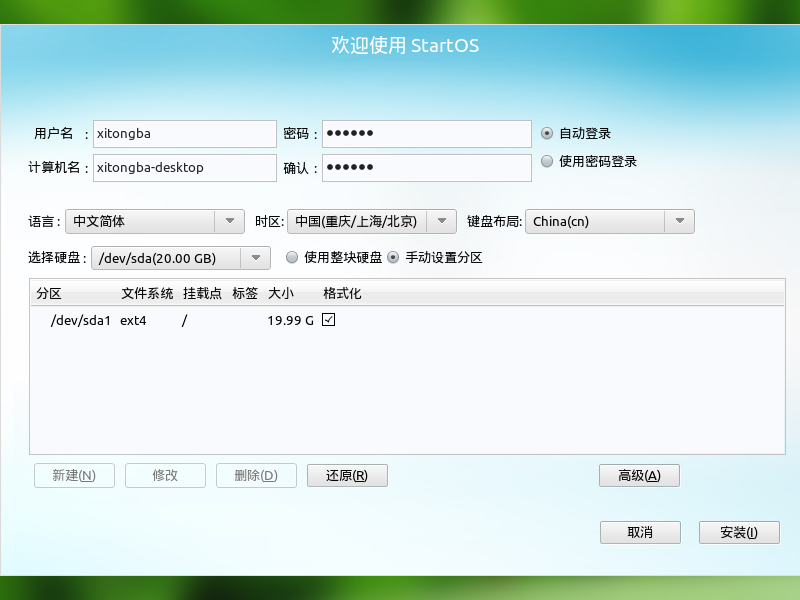Screen dimensions: 800x600
Task: Focus the 确认 password confirmation field
Action: pyautogui.click(x=427, y=168)
